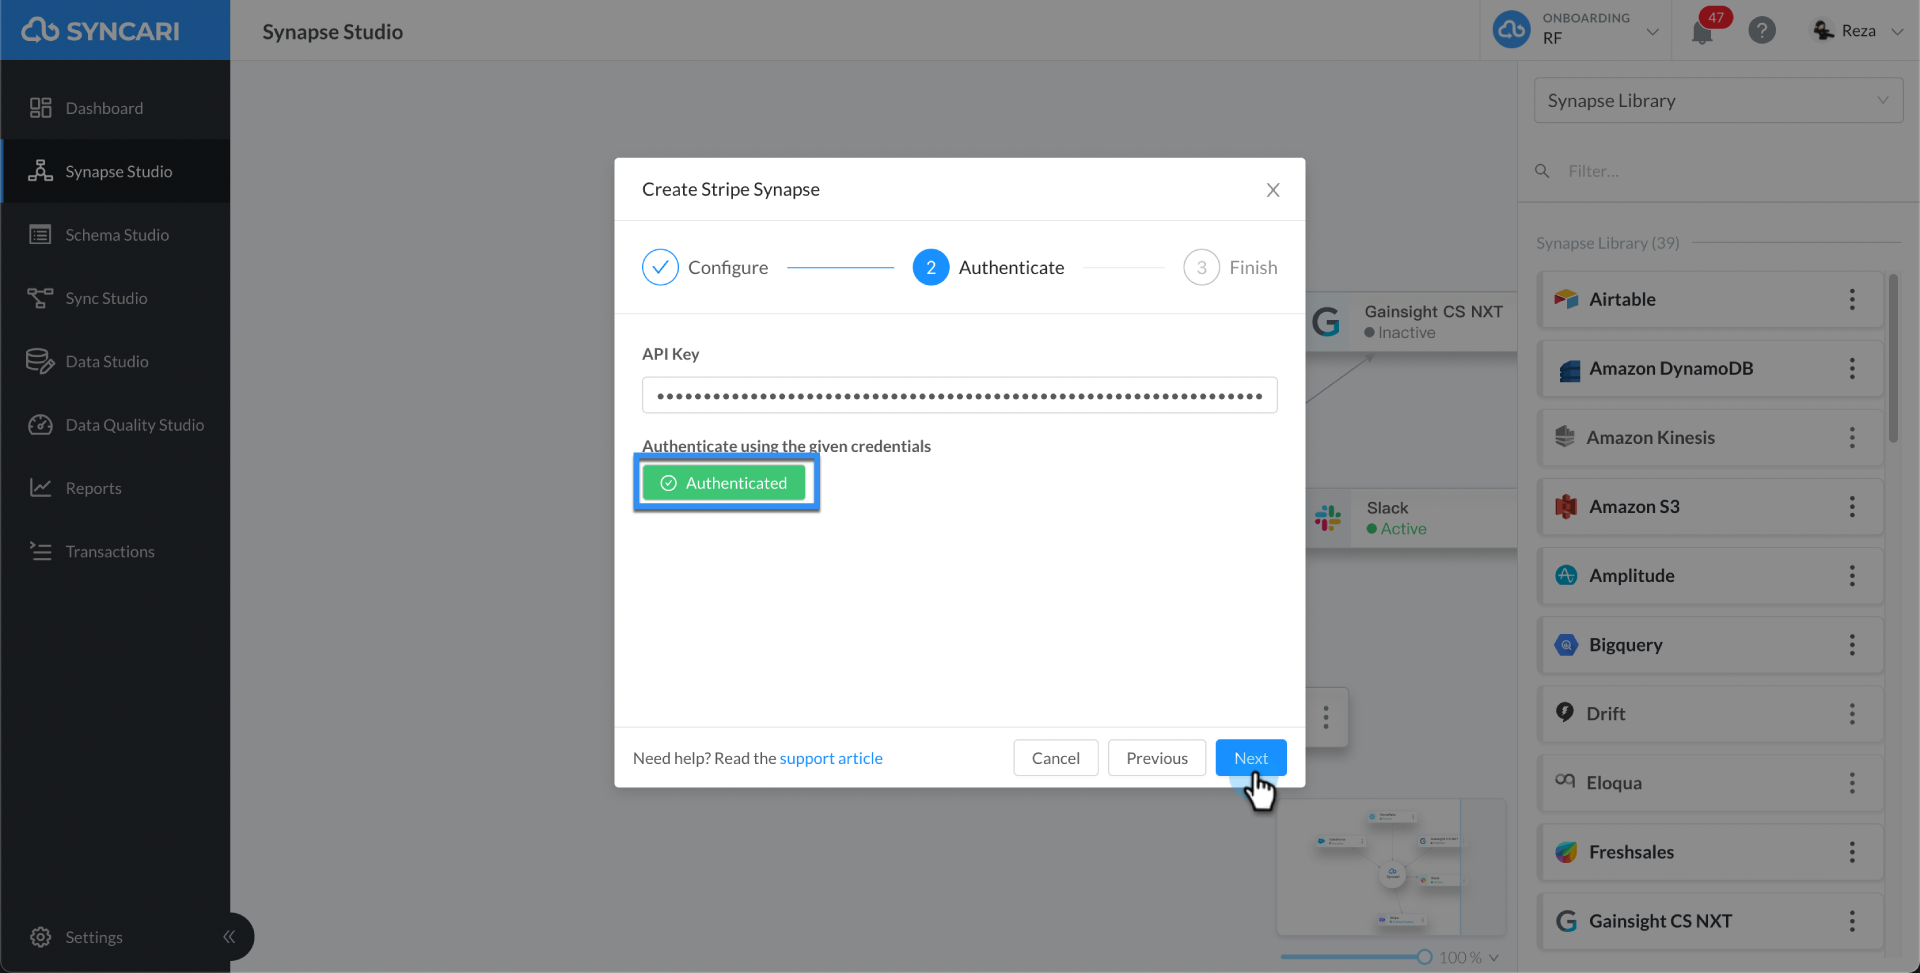Click the Bigquery icon
The image size is (1920, 973).
click(1566, 645)
